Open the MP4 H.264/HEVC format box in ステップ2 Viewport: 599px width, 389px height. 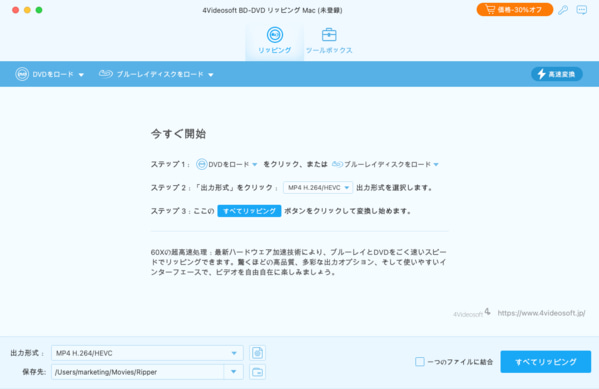pyautogui.click(x=318, y=188)
